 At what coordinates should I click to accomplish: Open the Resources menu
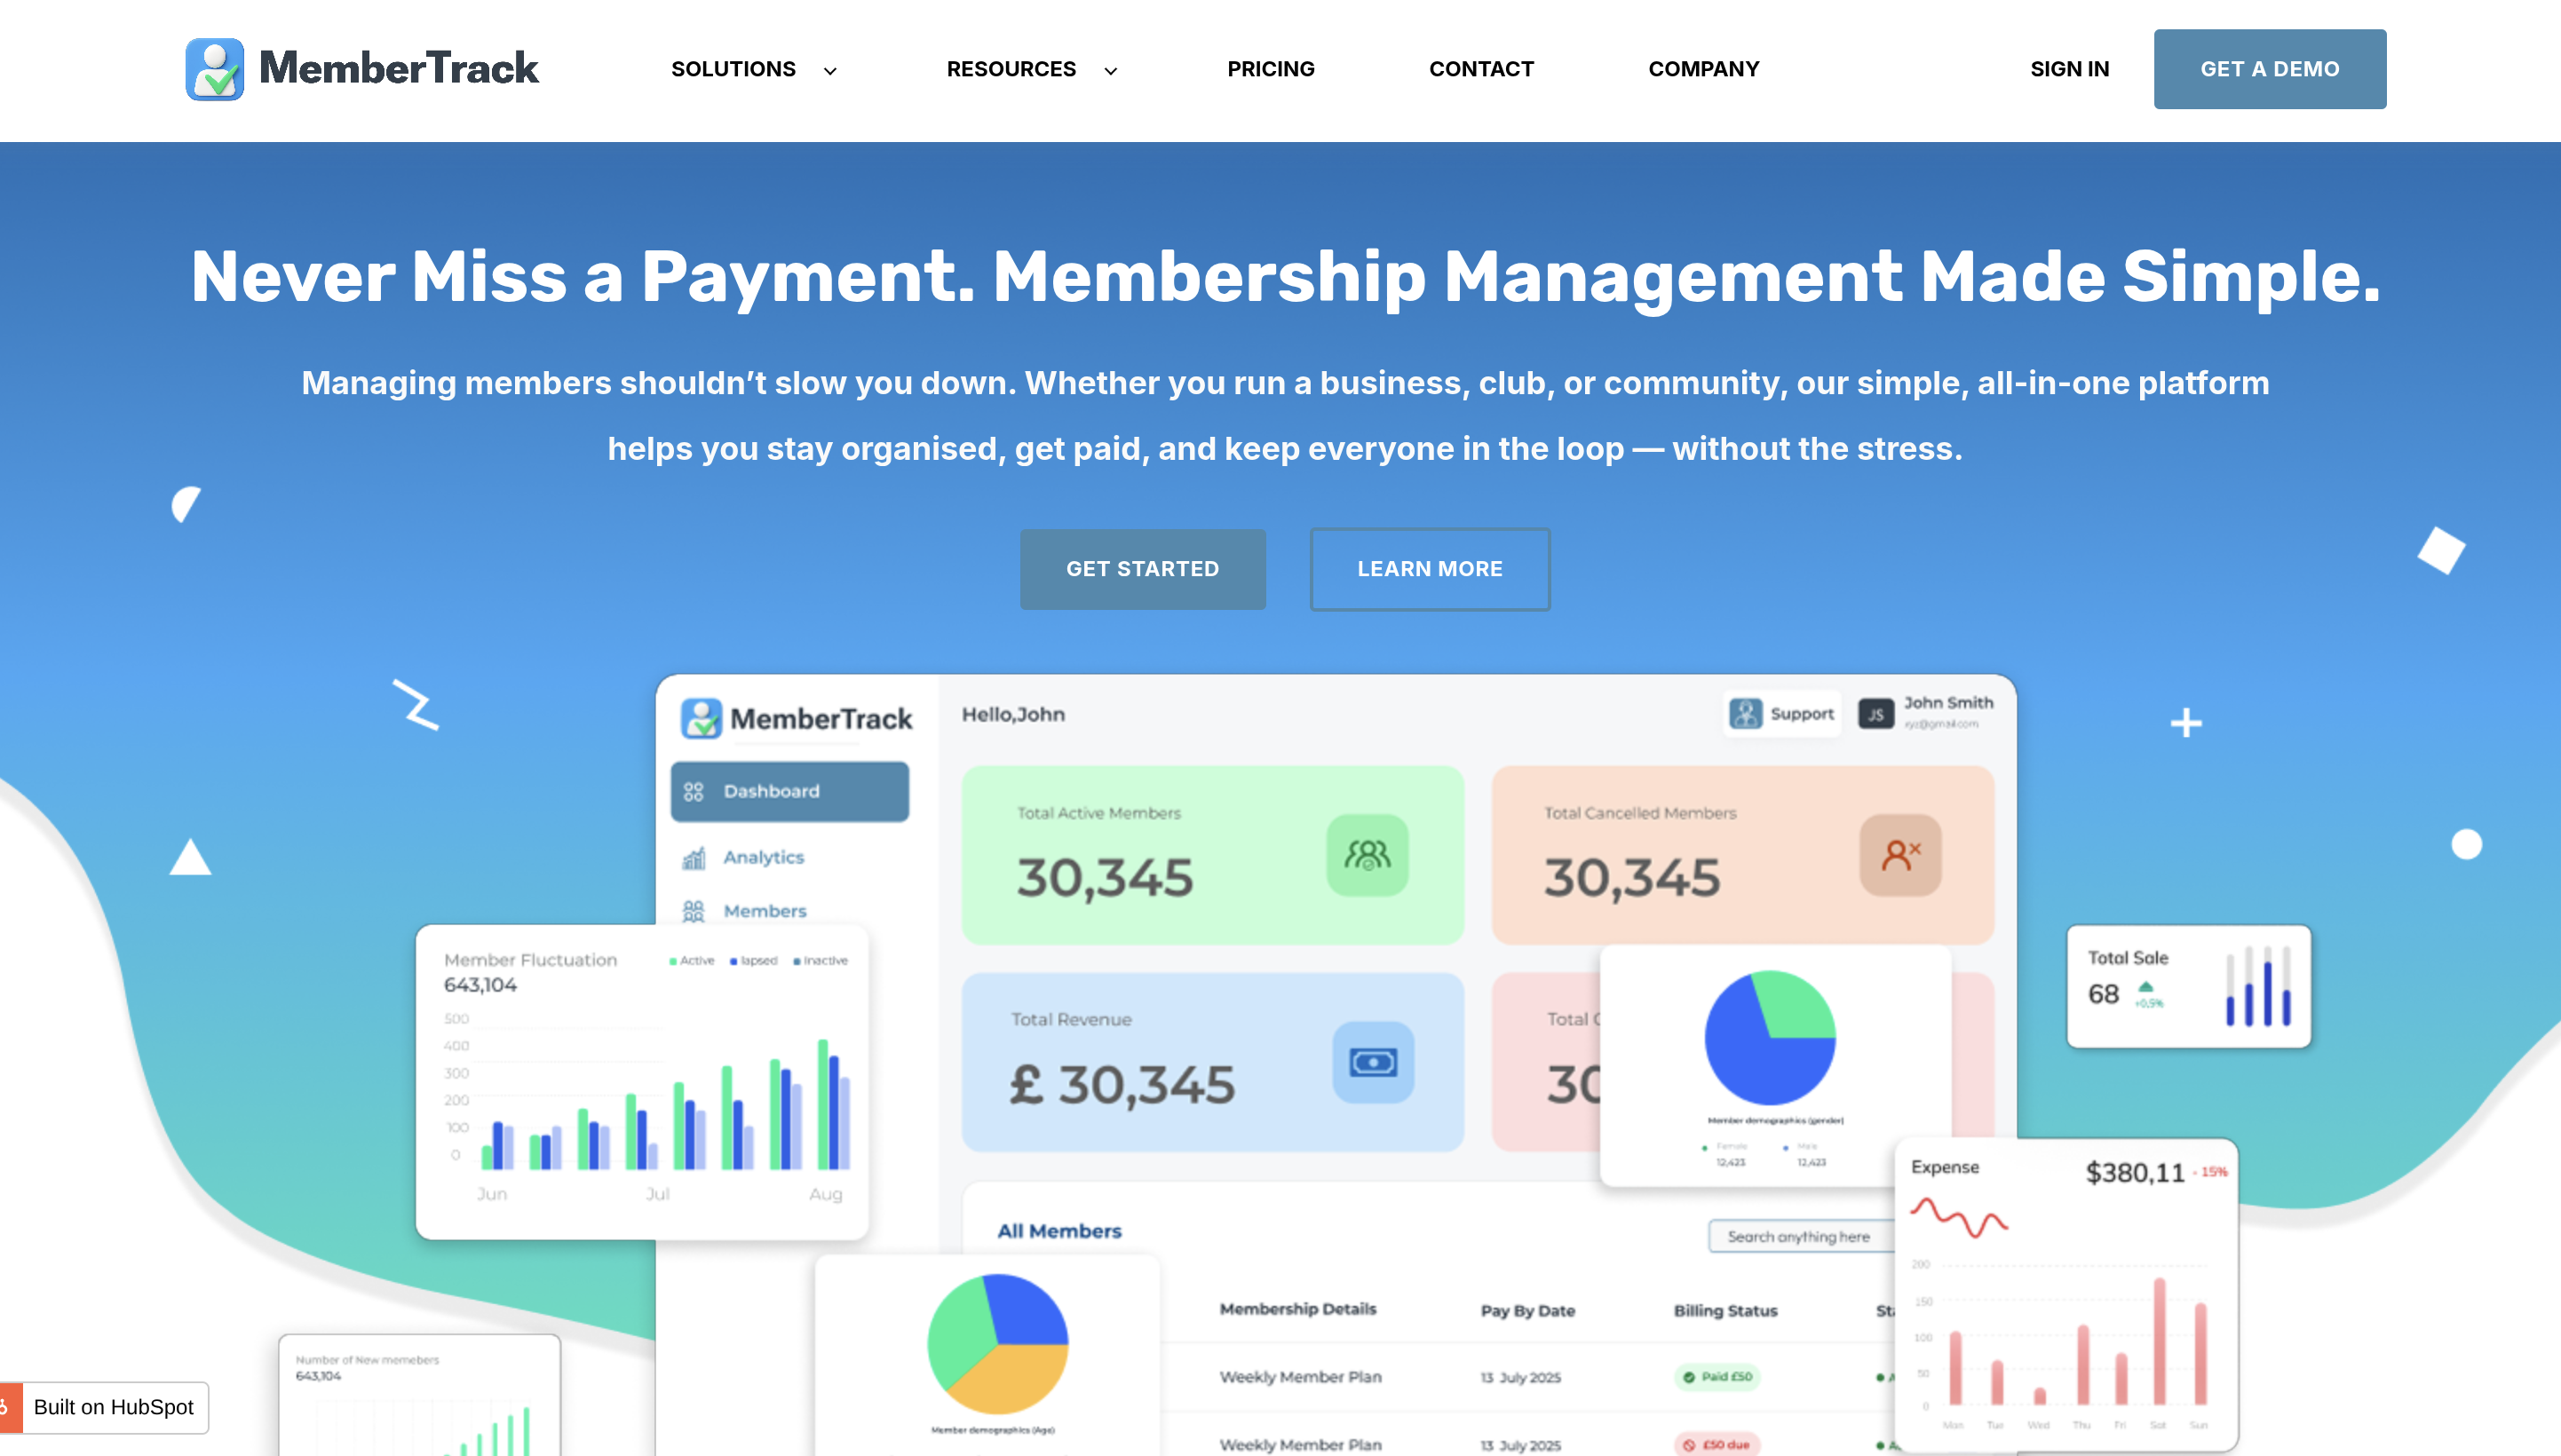coord(1011,69)
